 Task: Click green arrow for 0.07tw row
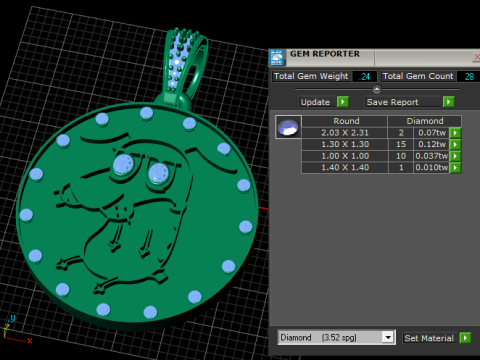click(x=455, y=133)
